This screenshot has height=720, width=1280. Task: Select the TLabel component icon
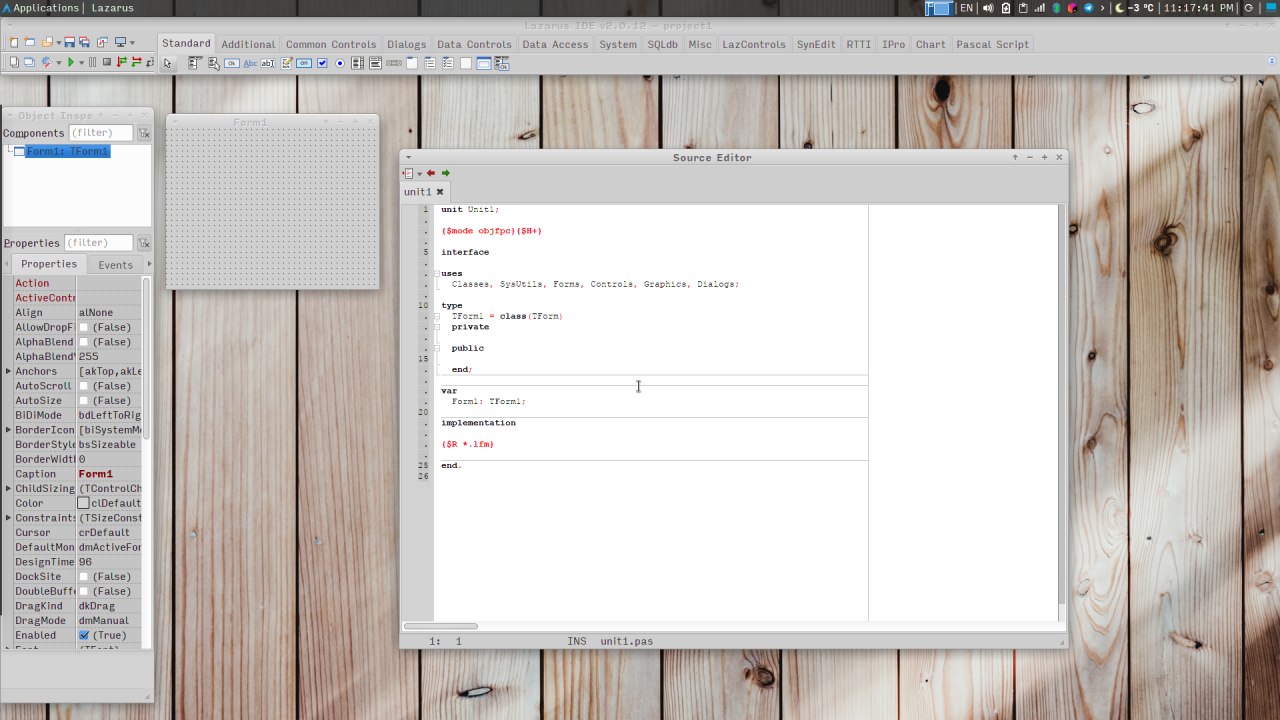[x=250, y=63]
